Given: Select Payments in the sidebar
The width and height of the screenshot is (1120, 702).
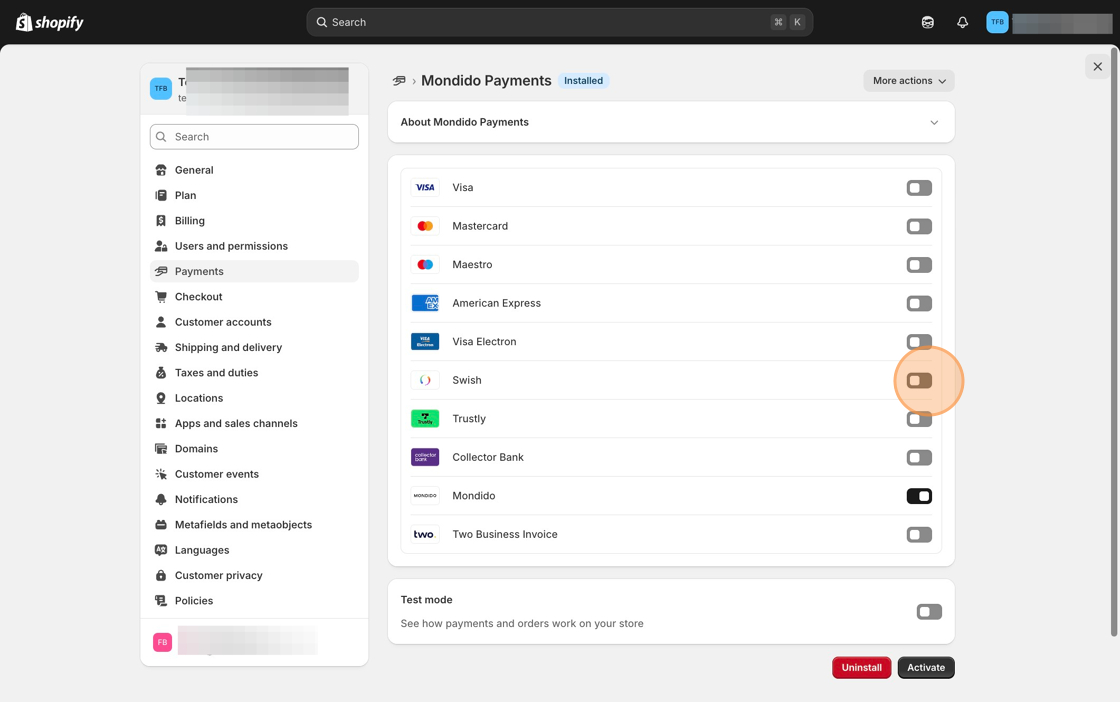Looking at the screenshot, I should point(254,271).
